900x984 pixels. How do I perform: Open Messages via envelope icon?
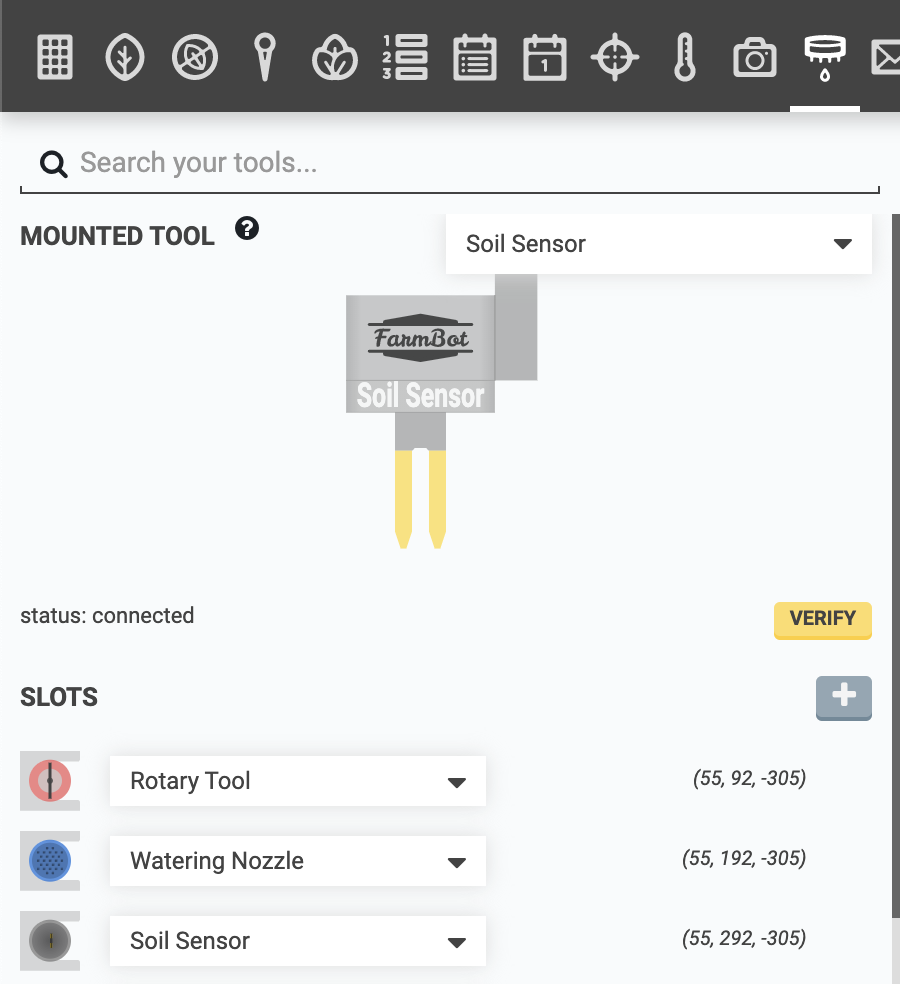point(888,57)
